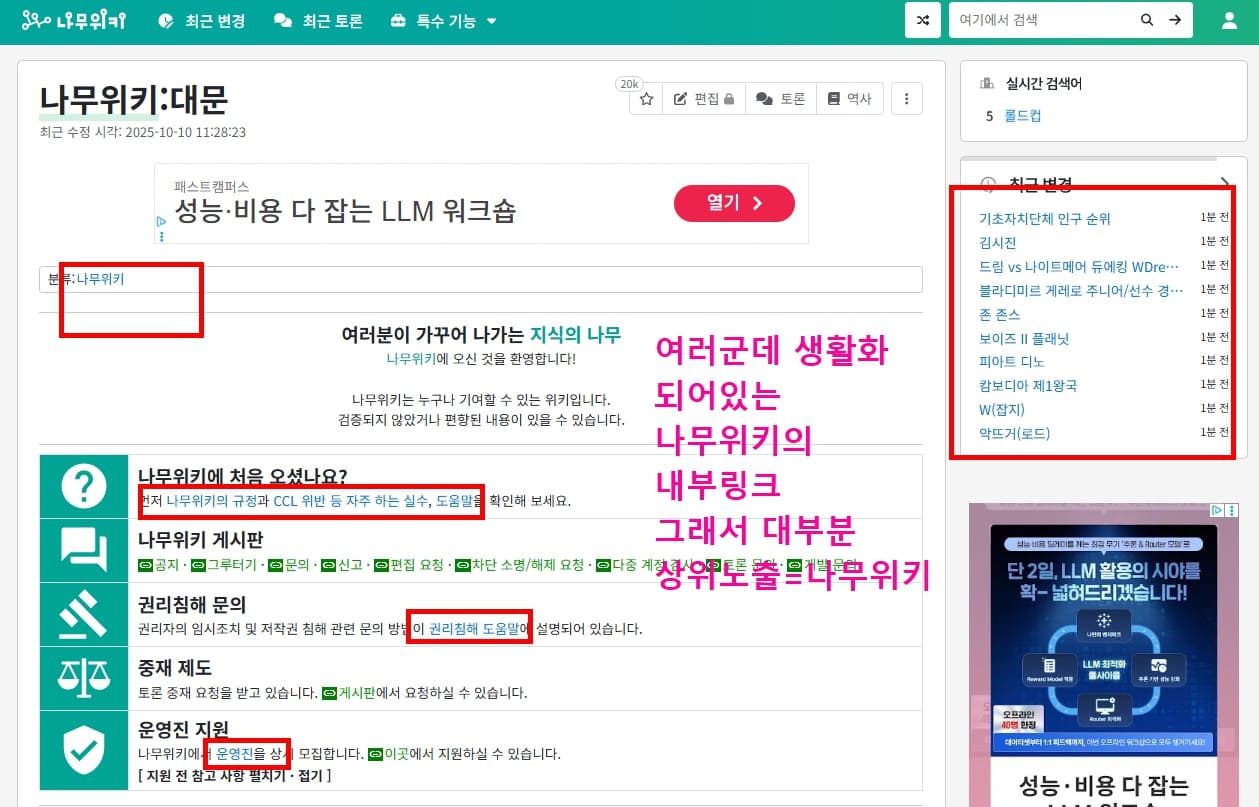The height and width of the screenshot is (807, 1259).
Task: Open the 역사 button
Action: 850,99
